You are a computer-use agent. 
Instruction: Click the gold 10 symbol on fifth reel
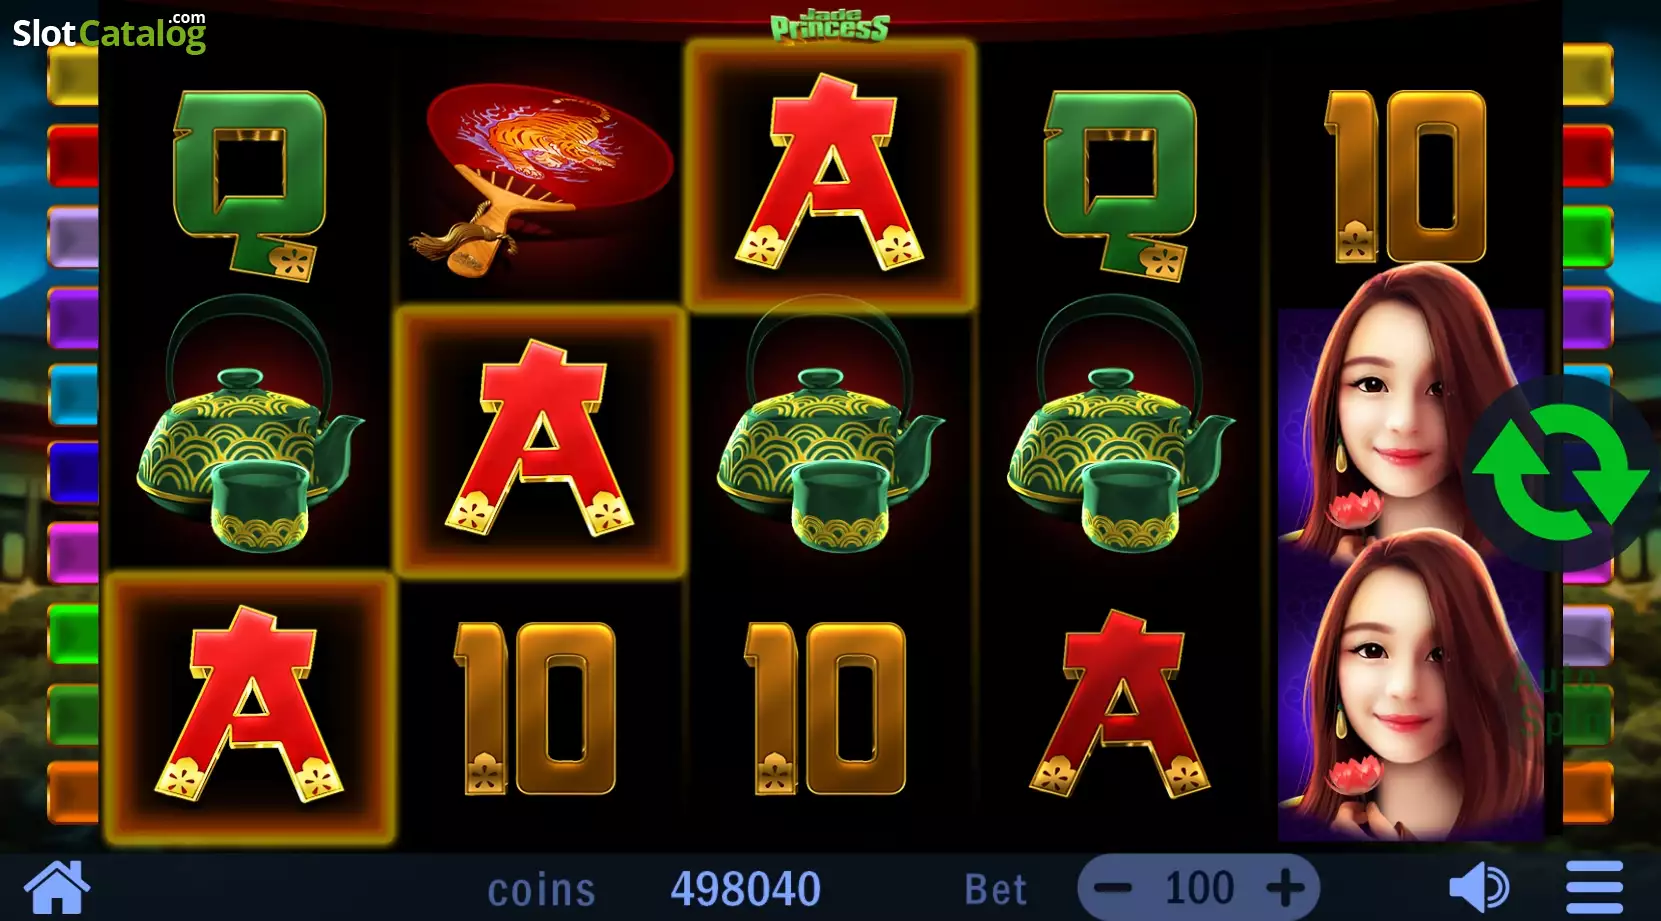1405,176
